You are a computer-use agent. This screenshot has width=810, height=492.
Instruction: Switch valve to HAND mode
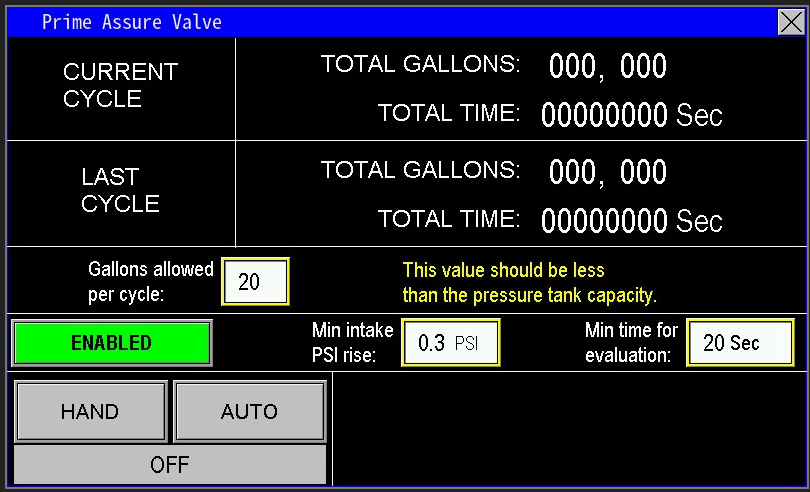[x=90, y=411]
